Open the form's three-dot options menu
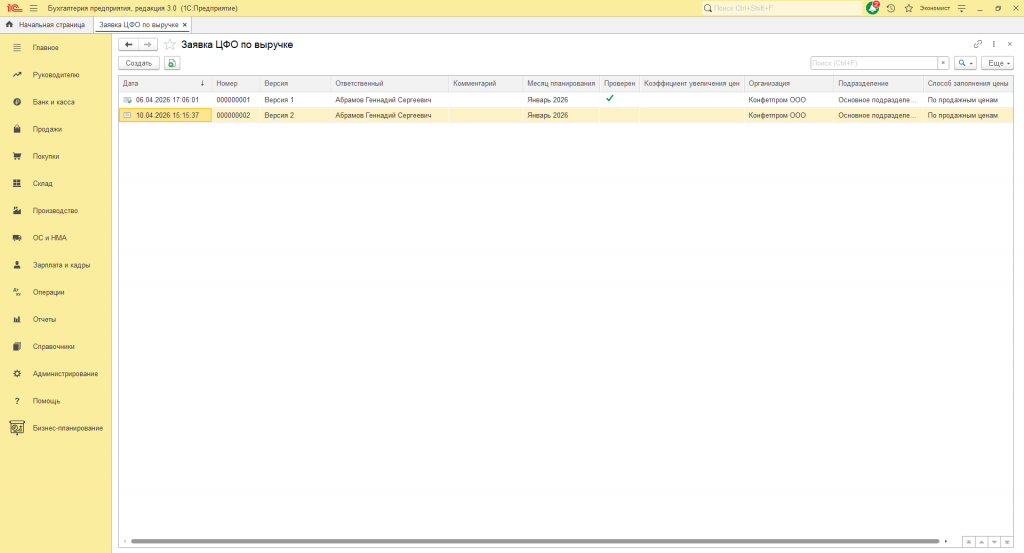This screenshot has width=1024, height=553. (994, 44)
